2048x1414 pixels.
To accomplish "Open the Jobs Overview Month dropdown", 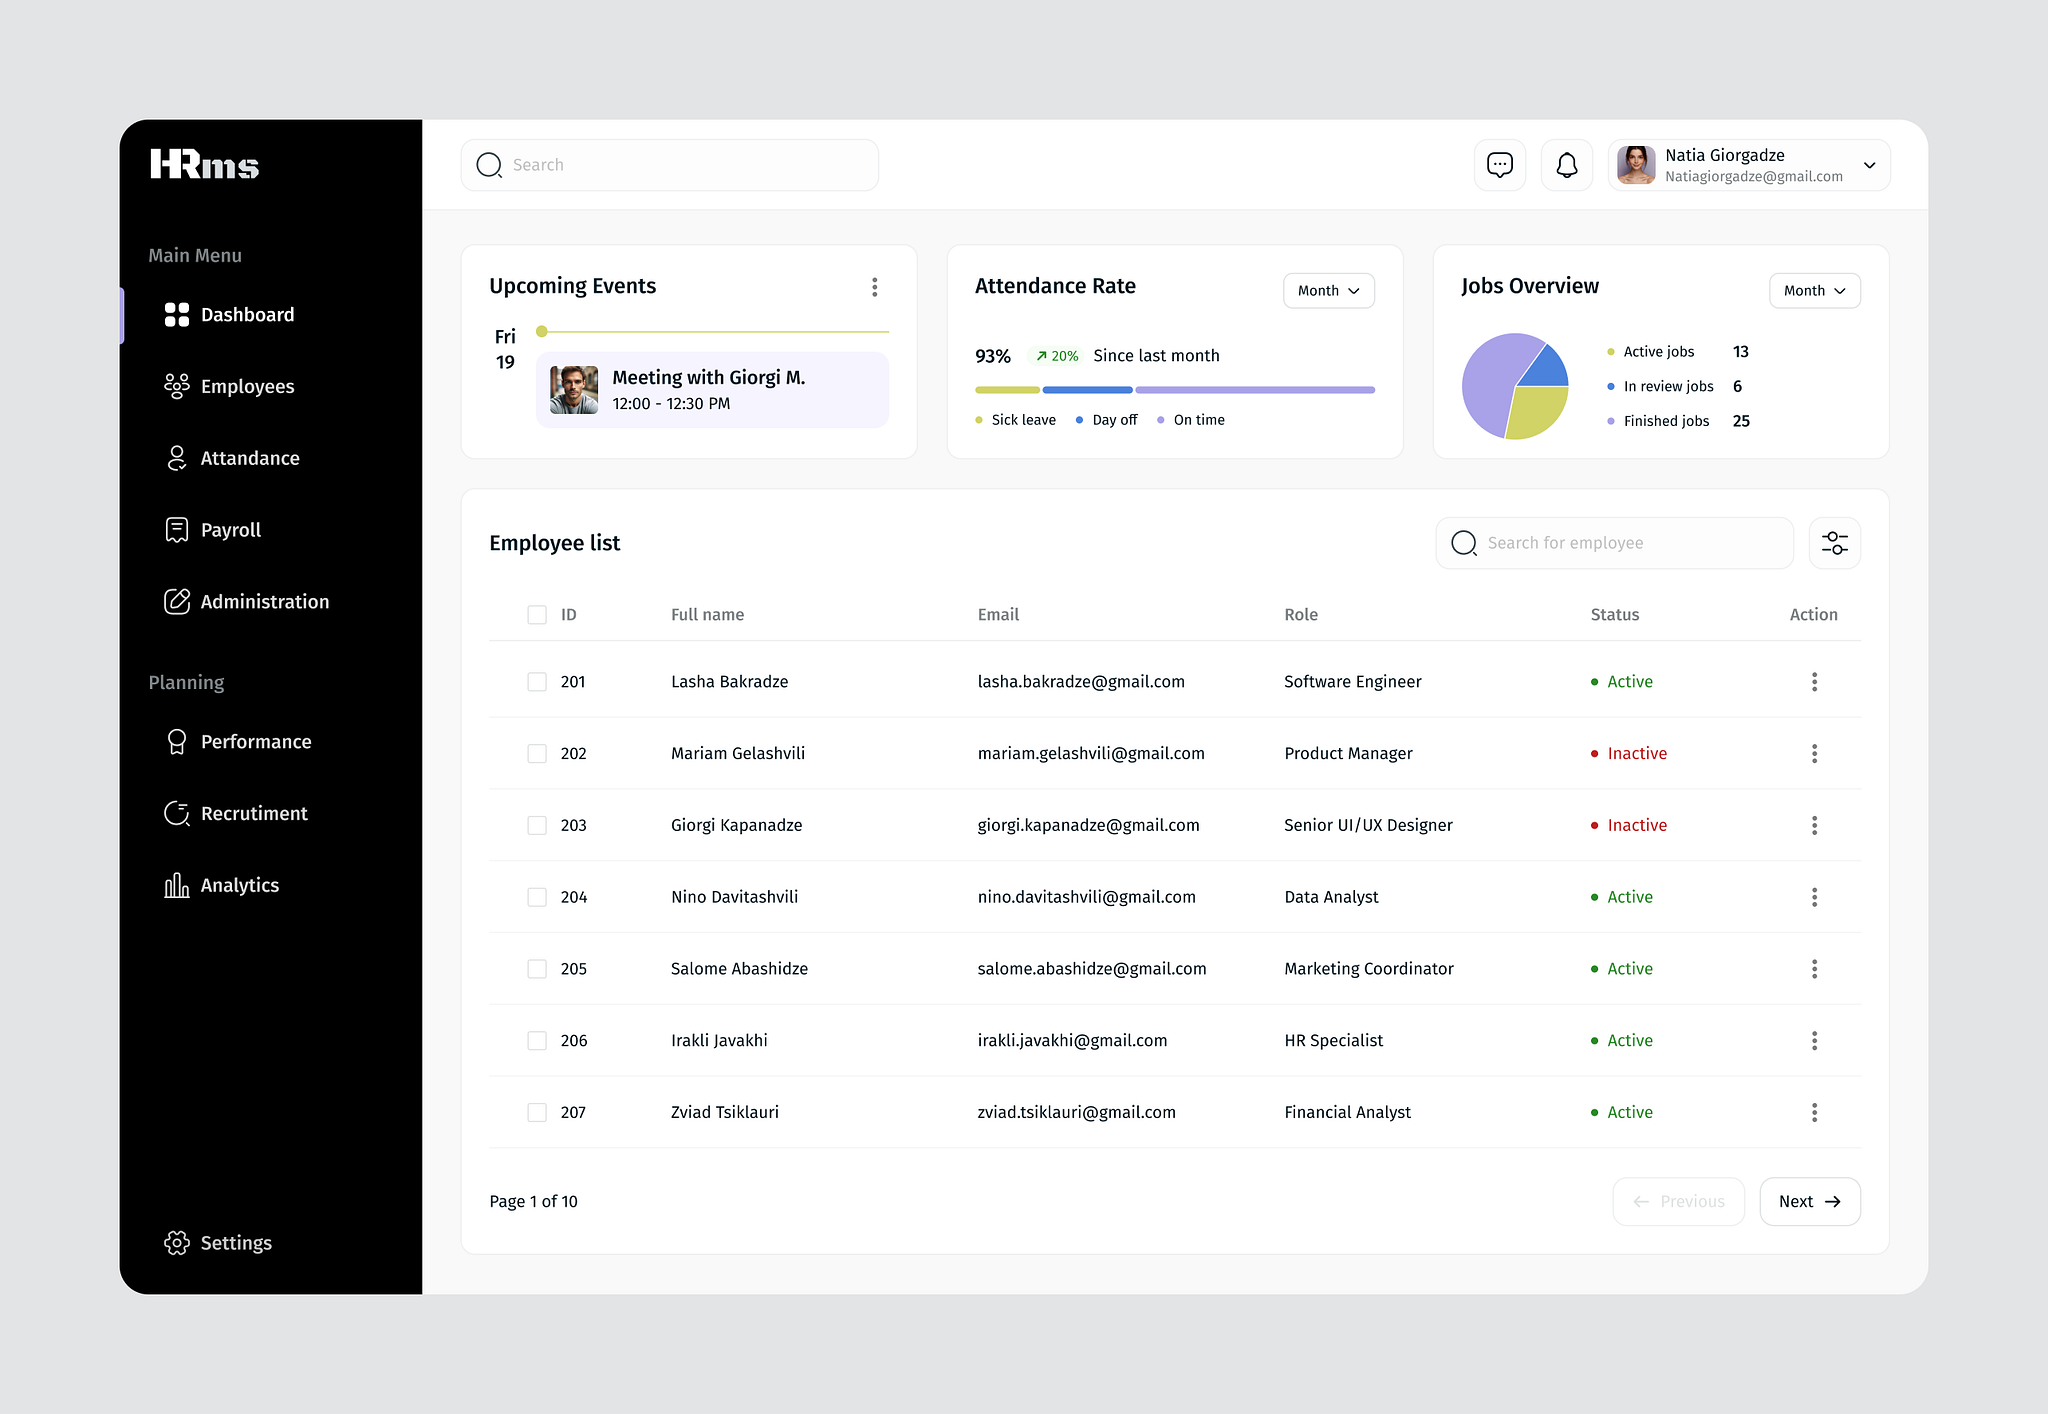I will point(1814,290).
